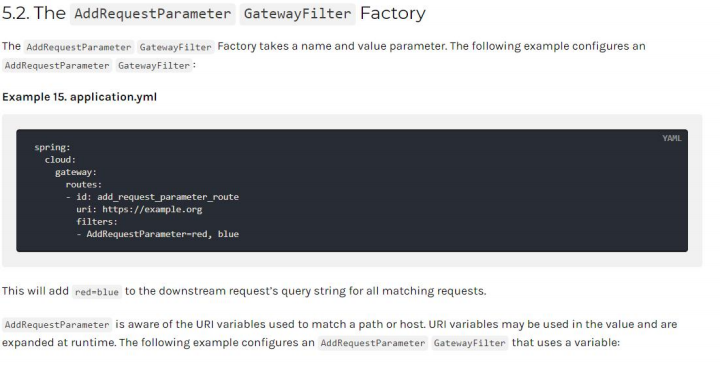The width and height of the screenshot is (720, 369).
Task: Click 'Example 15. application.yml' caption
Action: pyautogui.click(x=79, y=97)
